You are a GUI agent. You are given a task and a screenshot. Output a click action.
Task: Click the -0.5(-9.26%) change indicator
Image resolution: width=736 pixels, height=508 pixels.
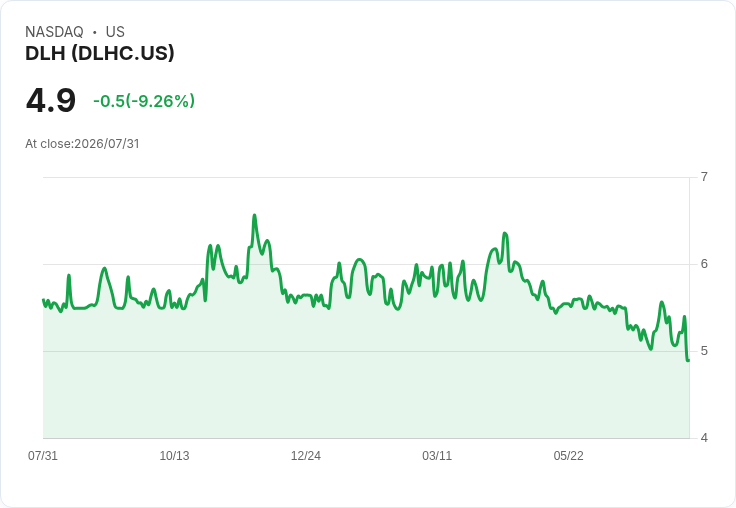144,101
